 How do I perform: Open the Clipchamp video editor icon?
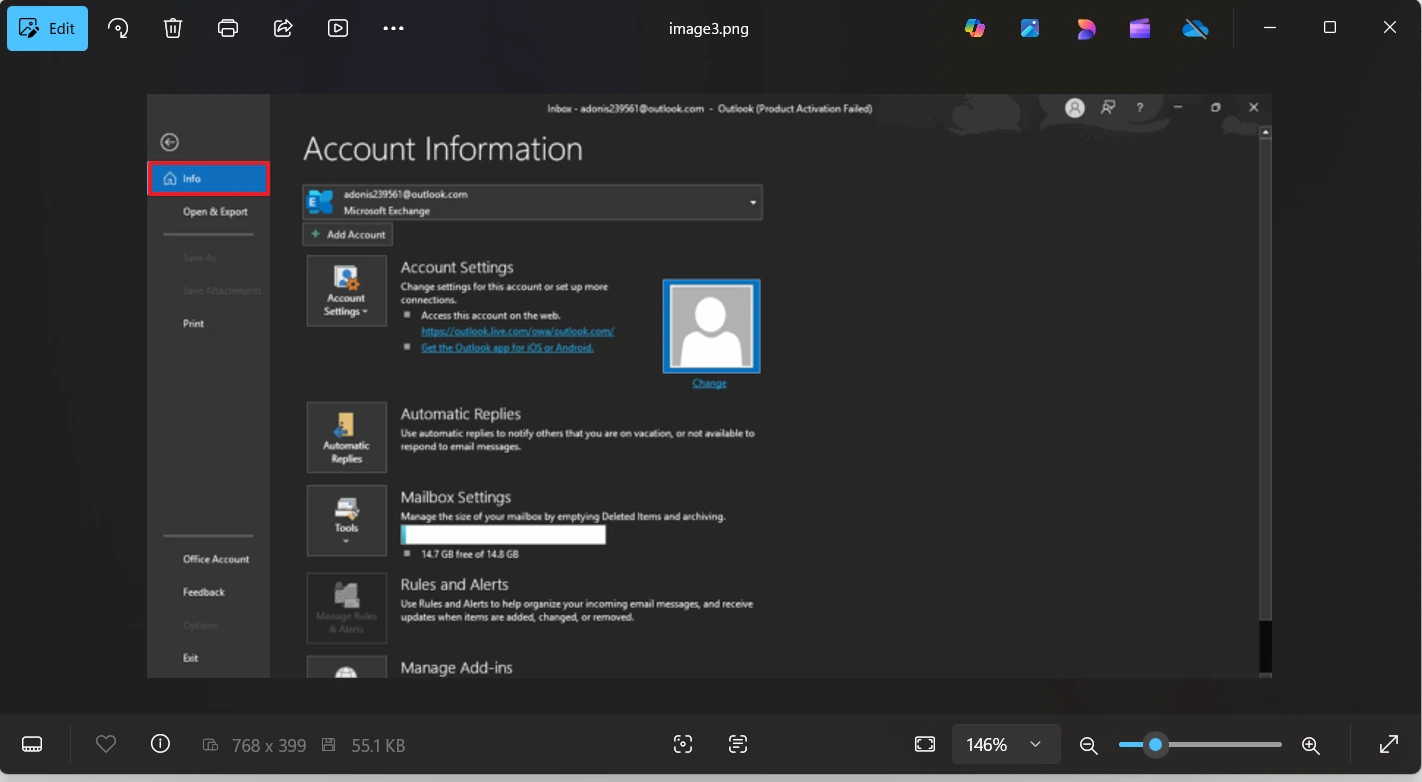pyautogui.click(x=1140, y=28)
